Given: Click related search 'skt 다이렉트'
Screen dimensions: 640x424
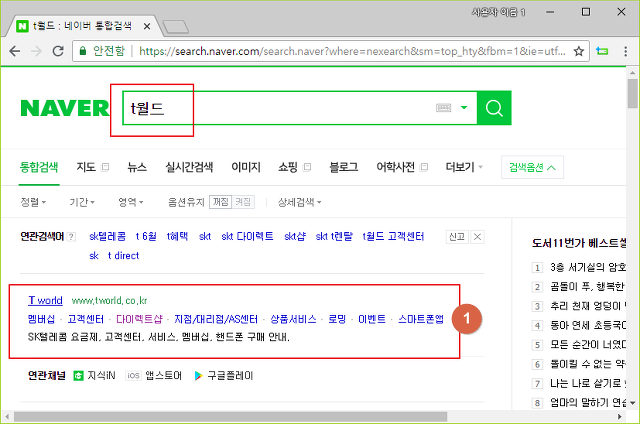Looking at the screenshot, I should (x=247, y=236).
